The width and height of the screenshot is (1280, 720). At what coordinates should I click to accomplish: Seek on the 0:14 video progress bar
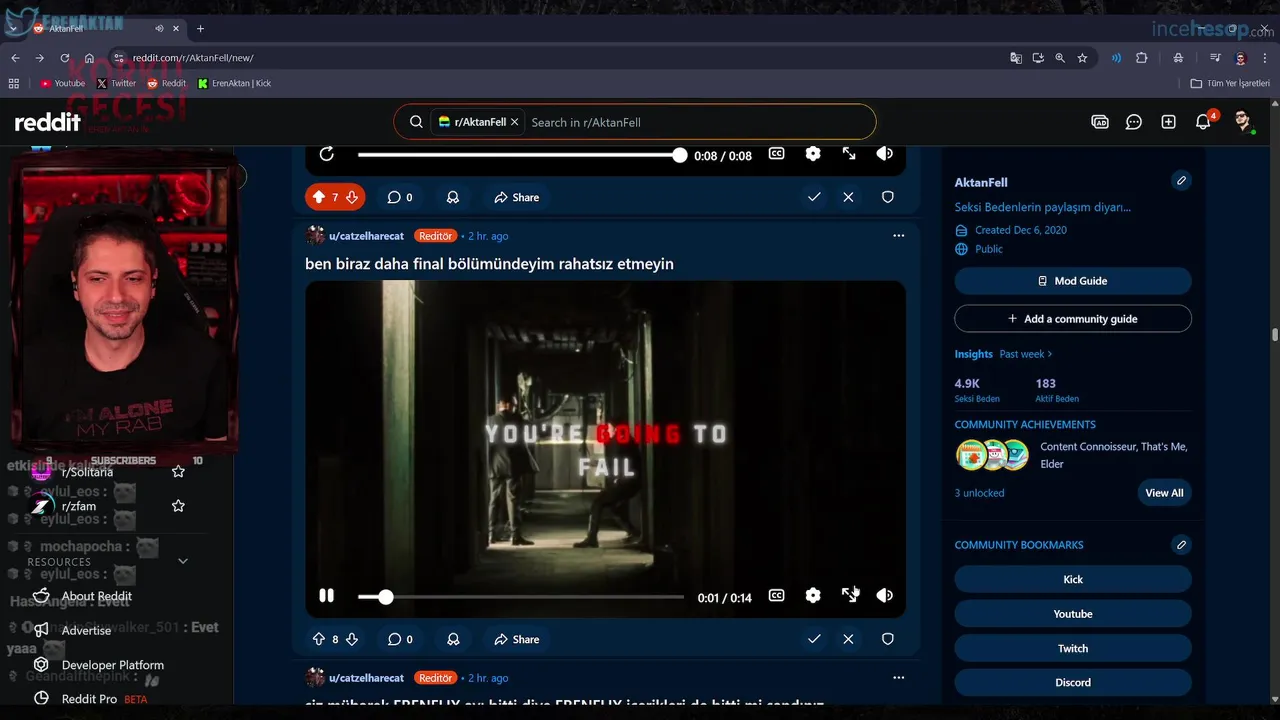click(521, 597)
